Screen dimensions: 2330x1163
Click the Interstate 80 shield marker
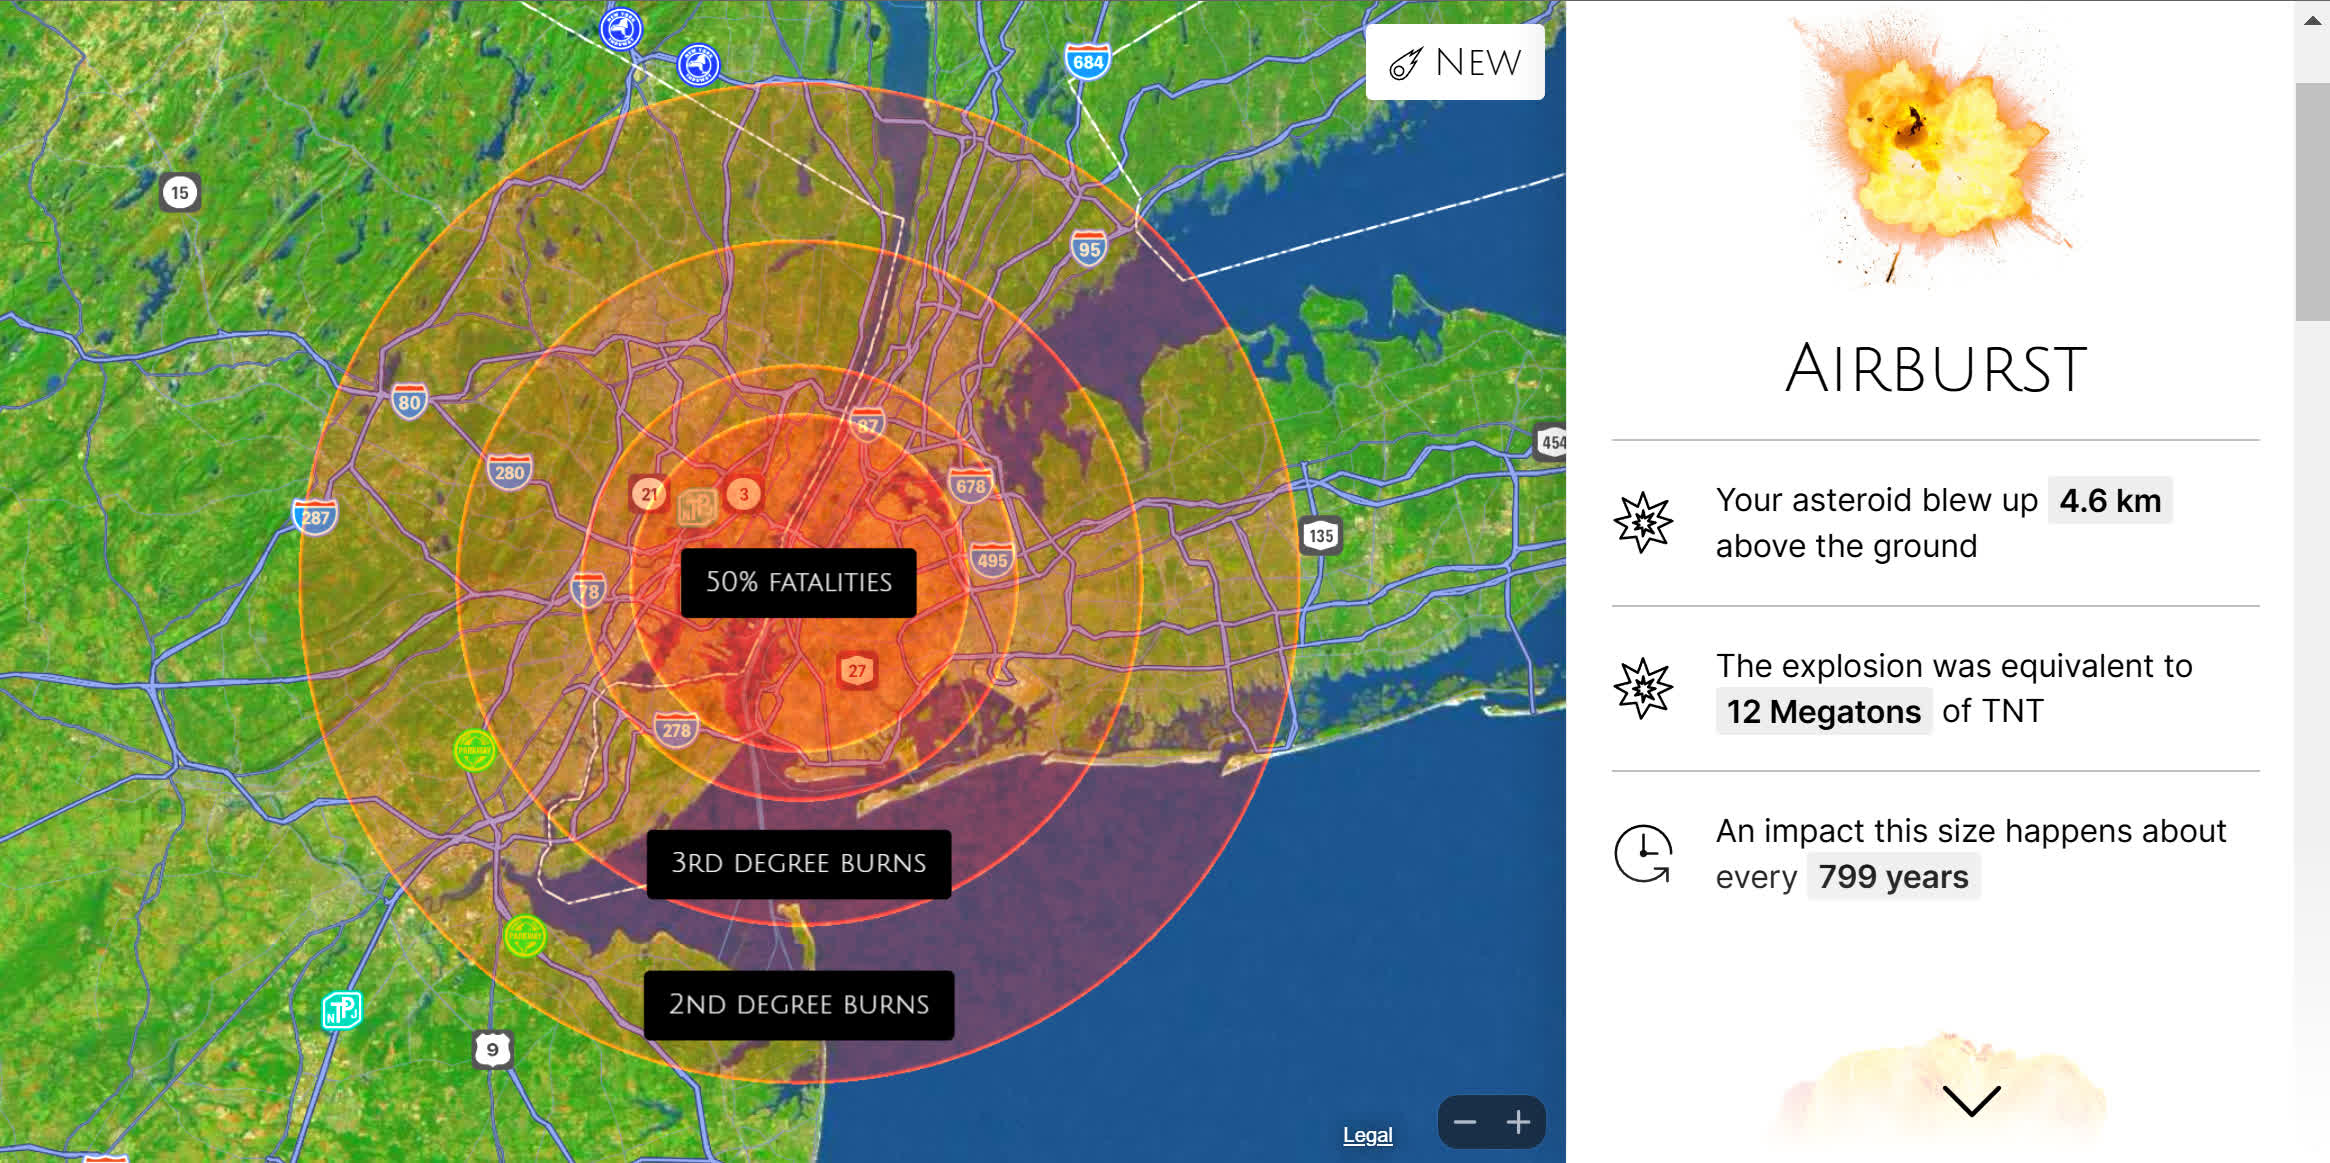pos(409,402)
